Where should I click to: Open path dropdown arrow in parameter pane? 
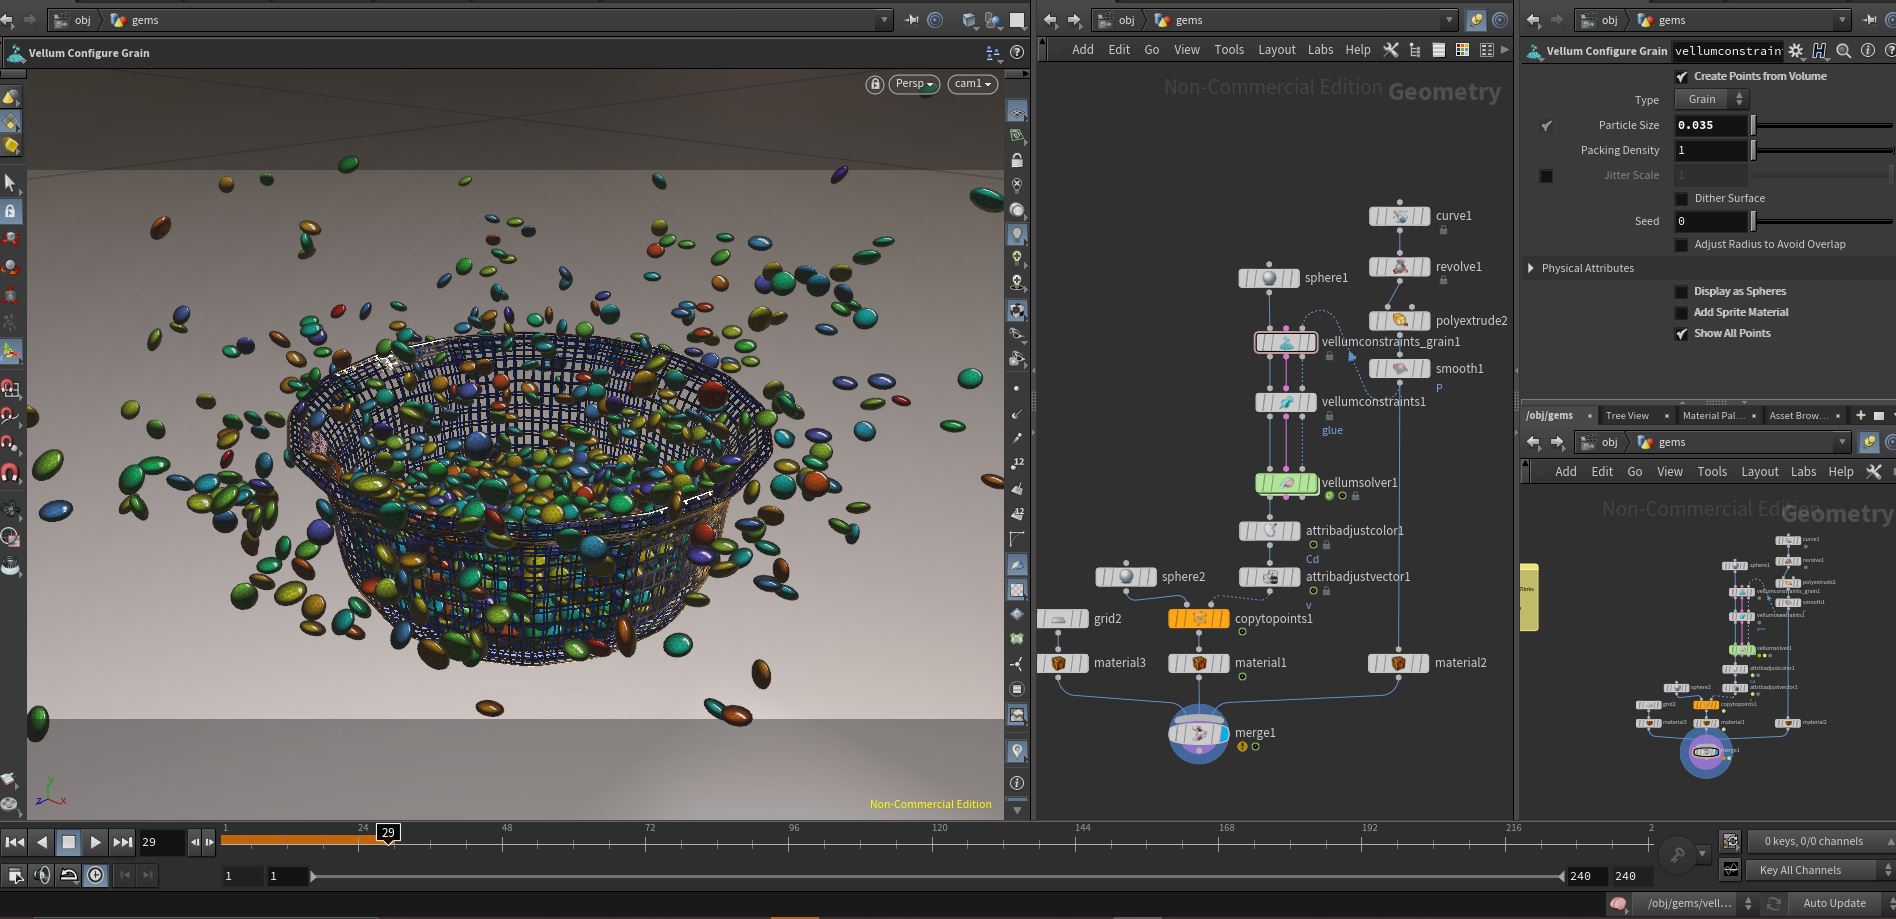click(x=1842, y=20)
